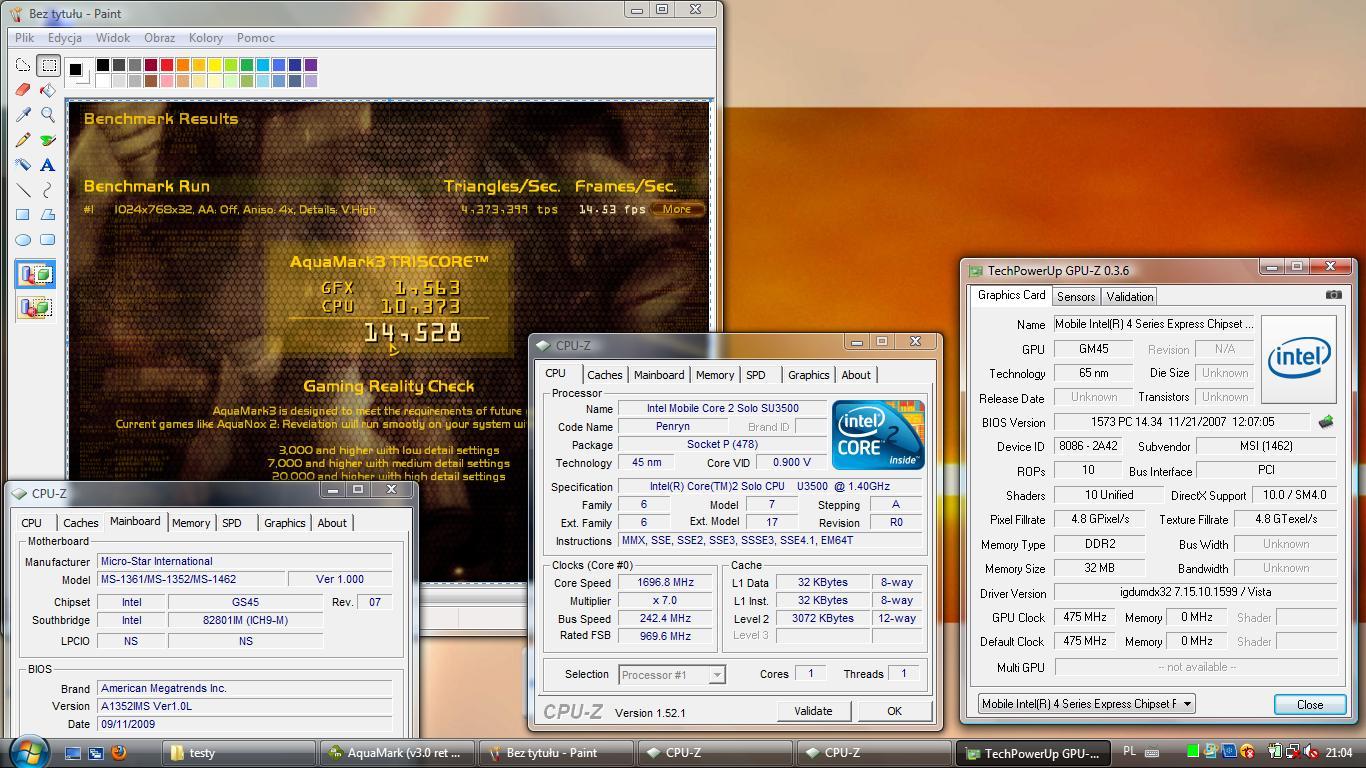Pick the Fill With Color bucket tool
1366x768 pixels.
(48, 90)
